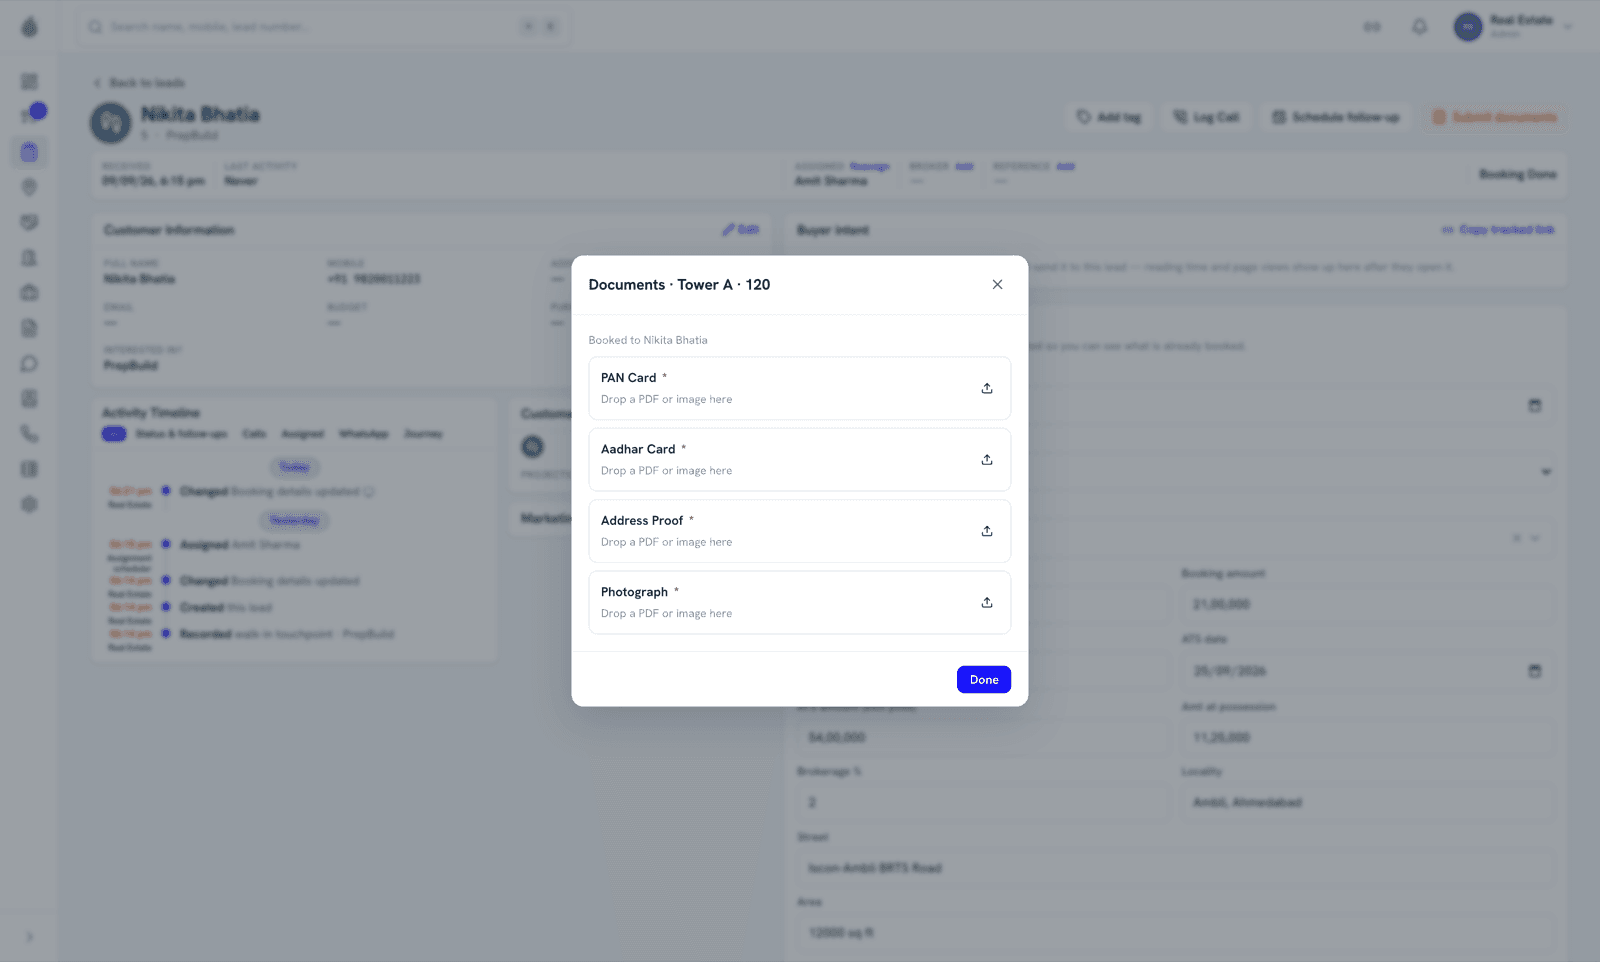Screen dimensions: 1600x962
Task: Click the Schedule follow-up button
Action: 1335,117
